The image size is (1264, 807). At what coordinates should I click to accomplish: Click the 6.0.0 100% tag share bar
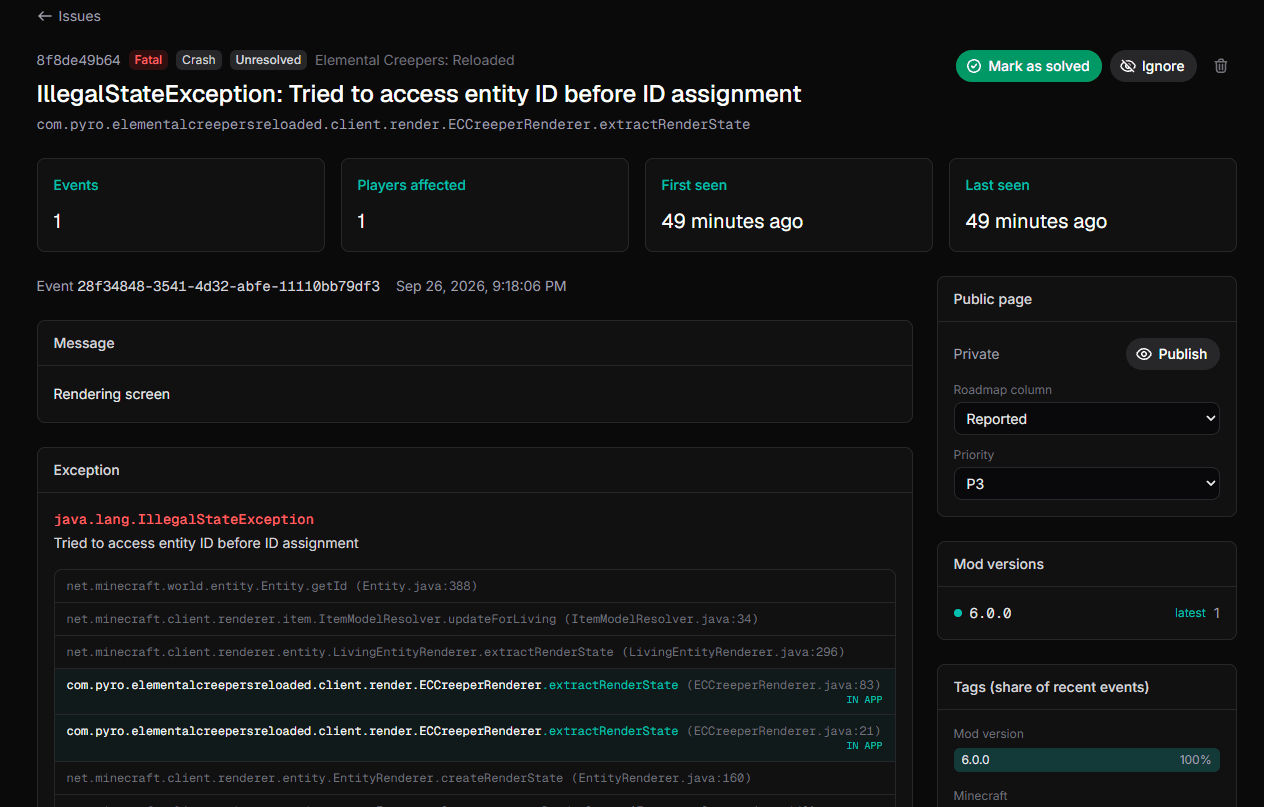pyautogui.click(x=1086, y=760)
